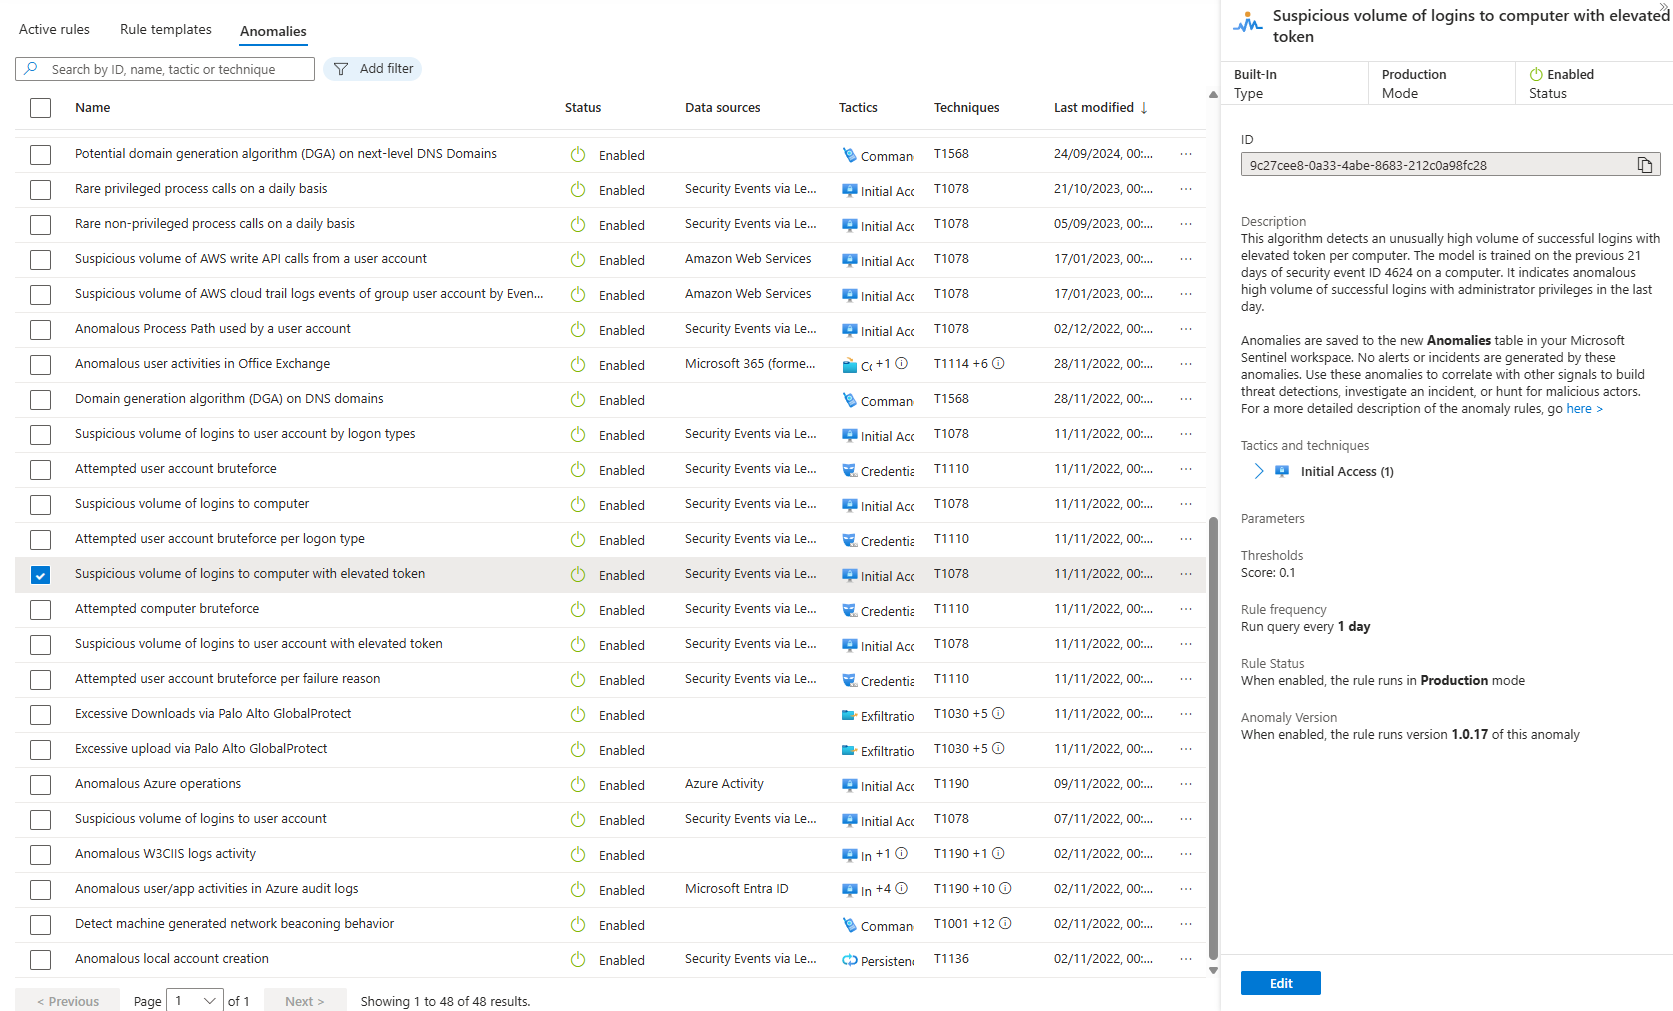Toggle the Last modified sort arrow

[1144, 107]
